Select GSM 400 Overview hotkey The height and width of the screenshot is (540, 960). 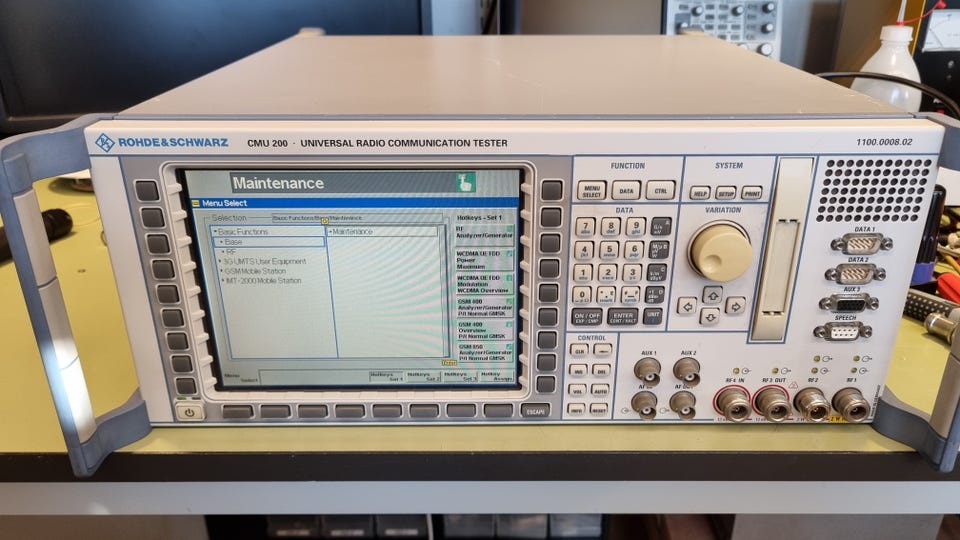tap(484, 331)
